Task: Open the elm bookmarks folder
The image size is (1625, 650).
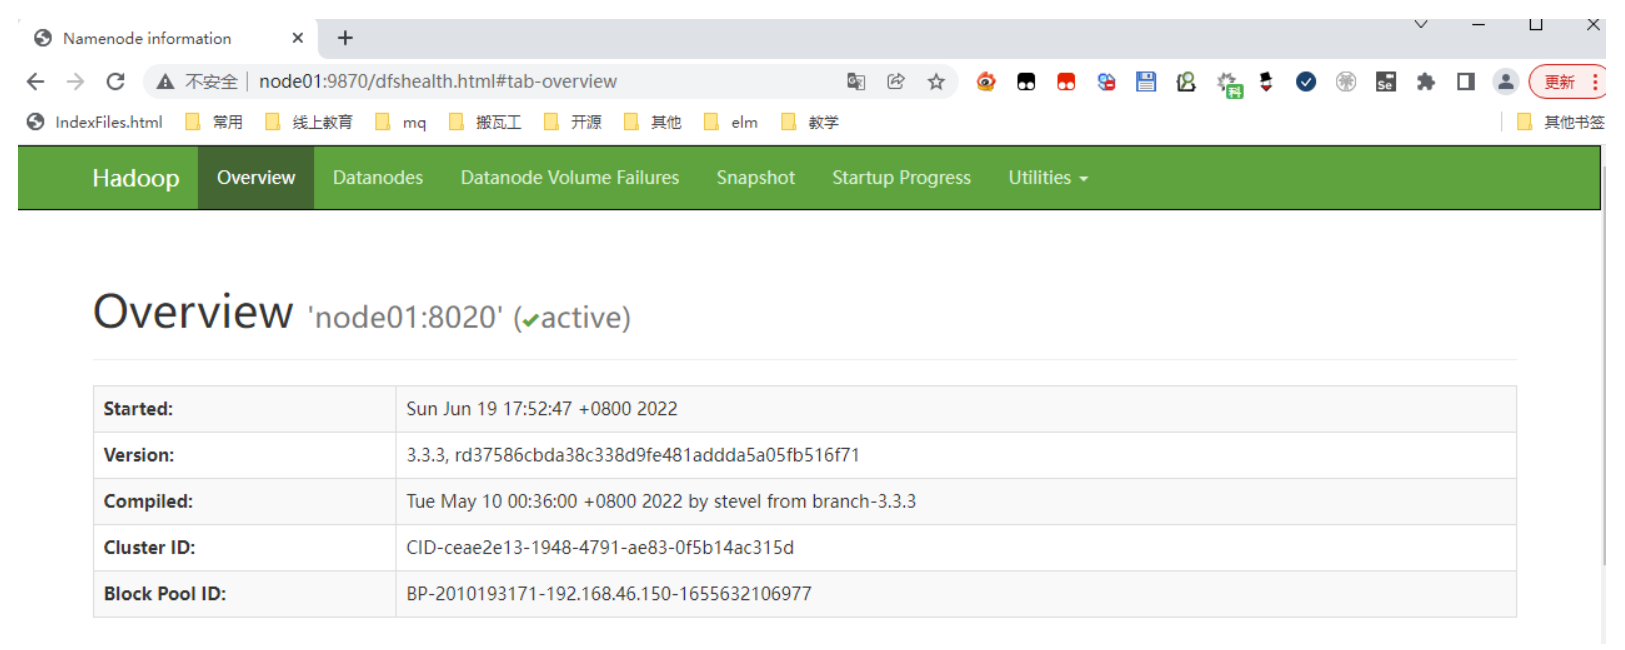Action: pyautogui.click(x=731, y=122)
